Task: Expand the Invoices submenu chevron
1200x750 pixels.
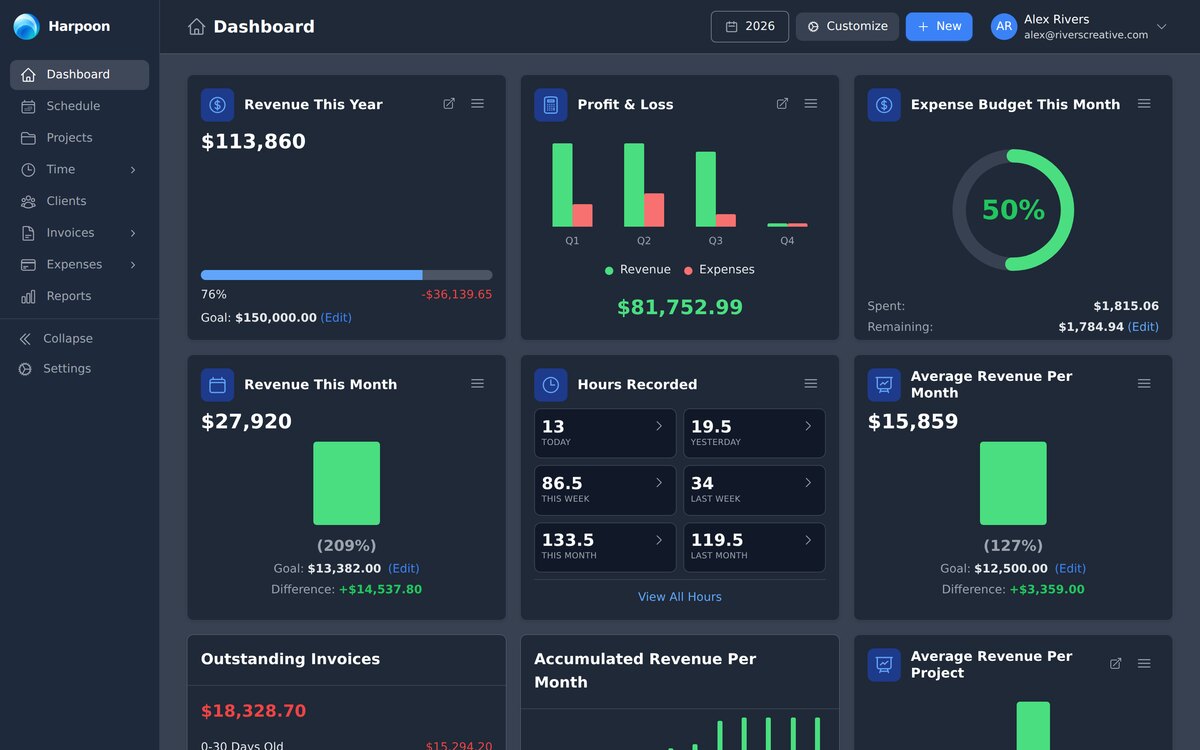Action: pos(133,233)
